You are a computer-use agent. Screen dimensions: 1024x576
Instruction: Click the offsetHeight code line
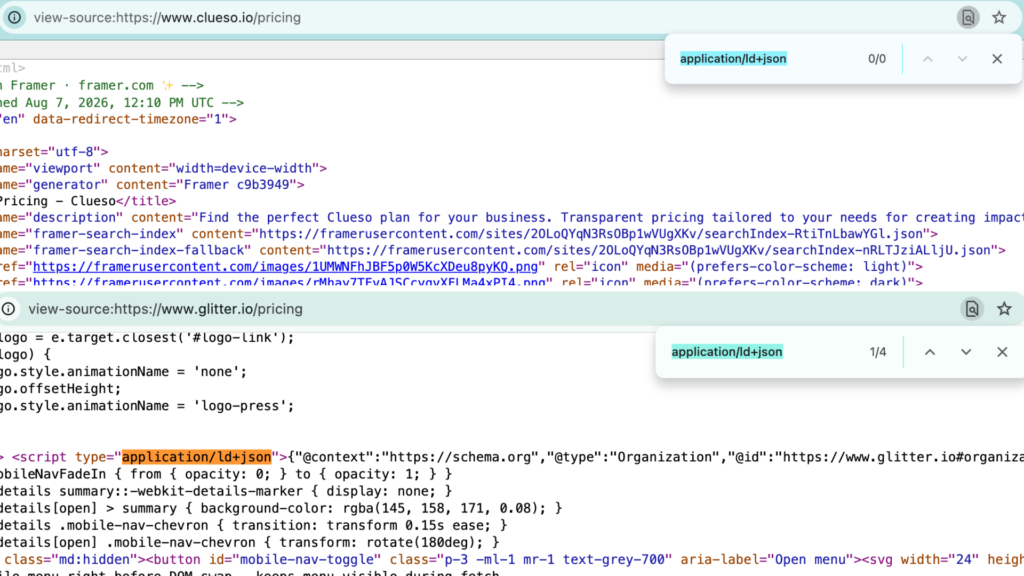61,389
